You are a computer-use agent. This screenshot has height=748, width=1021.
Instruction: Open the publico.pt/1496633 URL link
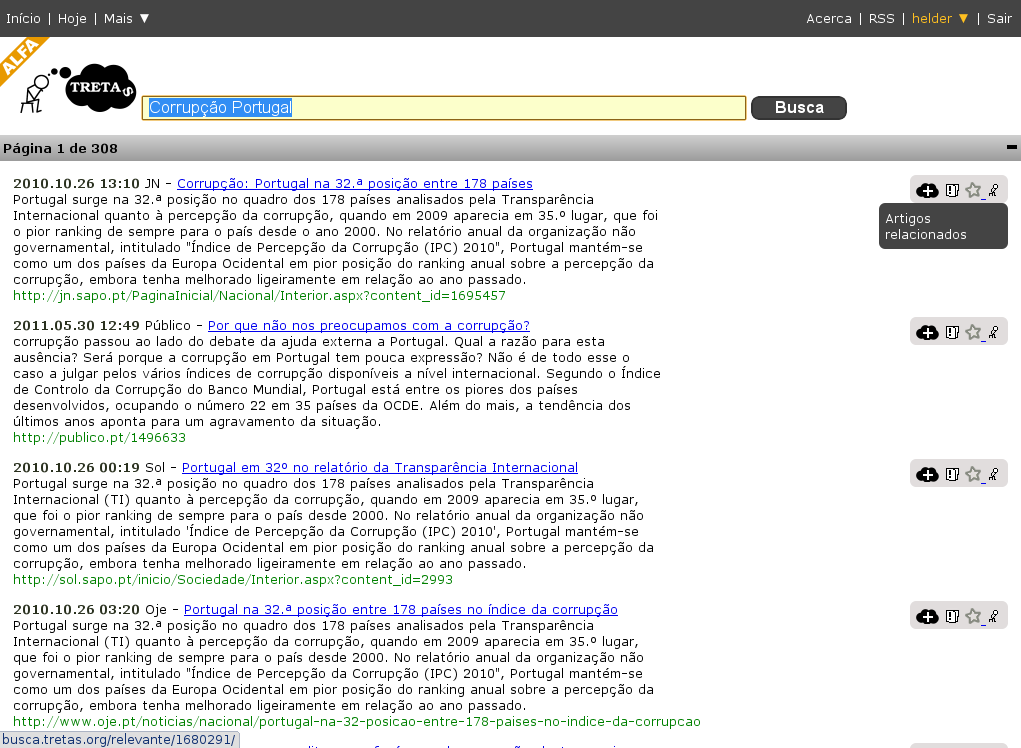pos(99,438)
